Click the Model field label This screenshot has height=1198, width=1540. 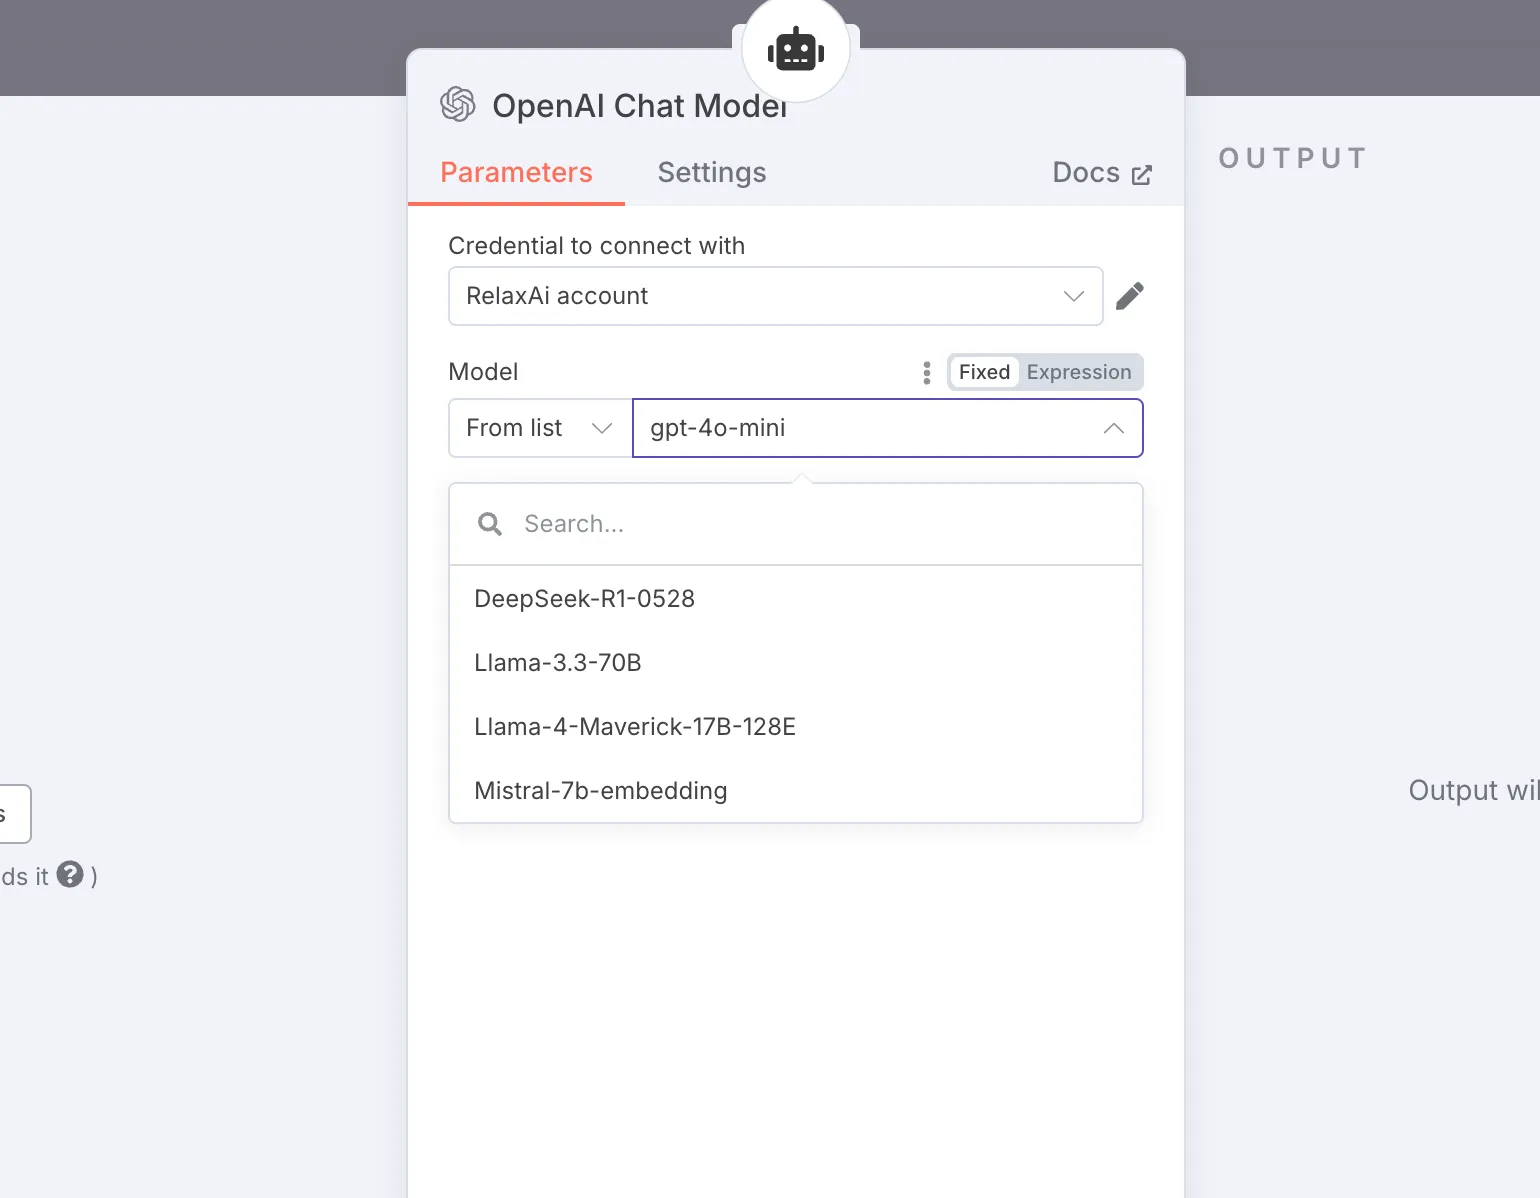pyautogui.click(x=483, y=372)
